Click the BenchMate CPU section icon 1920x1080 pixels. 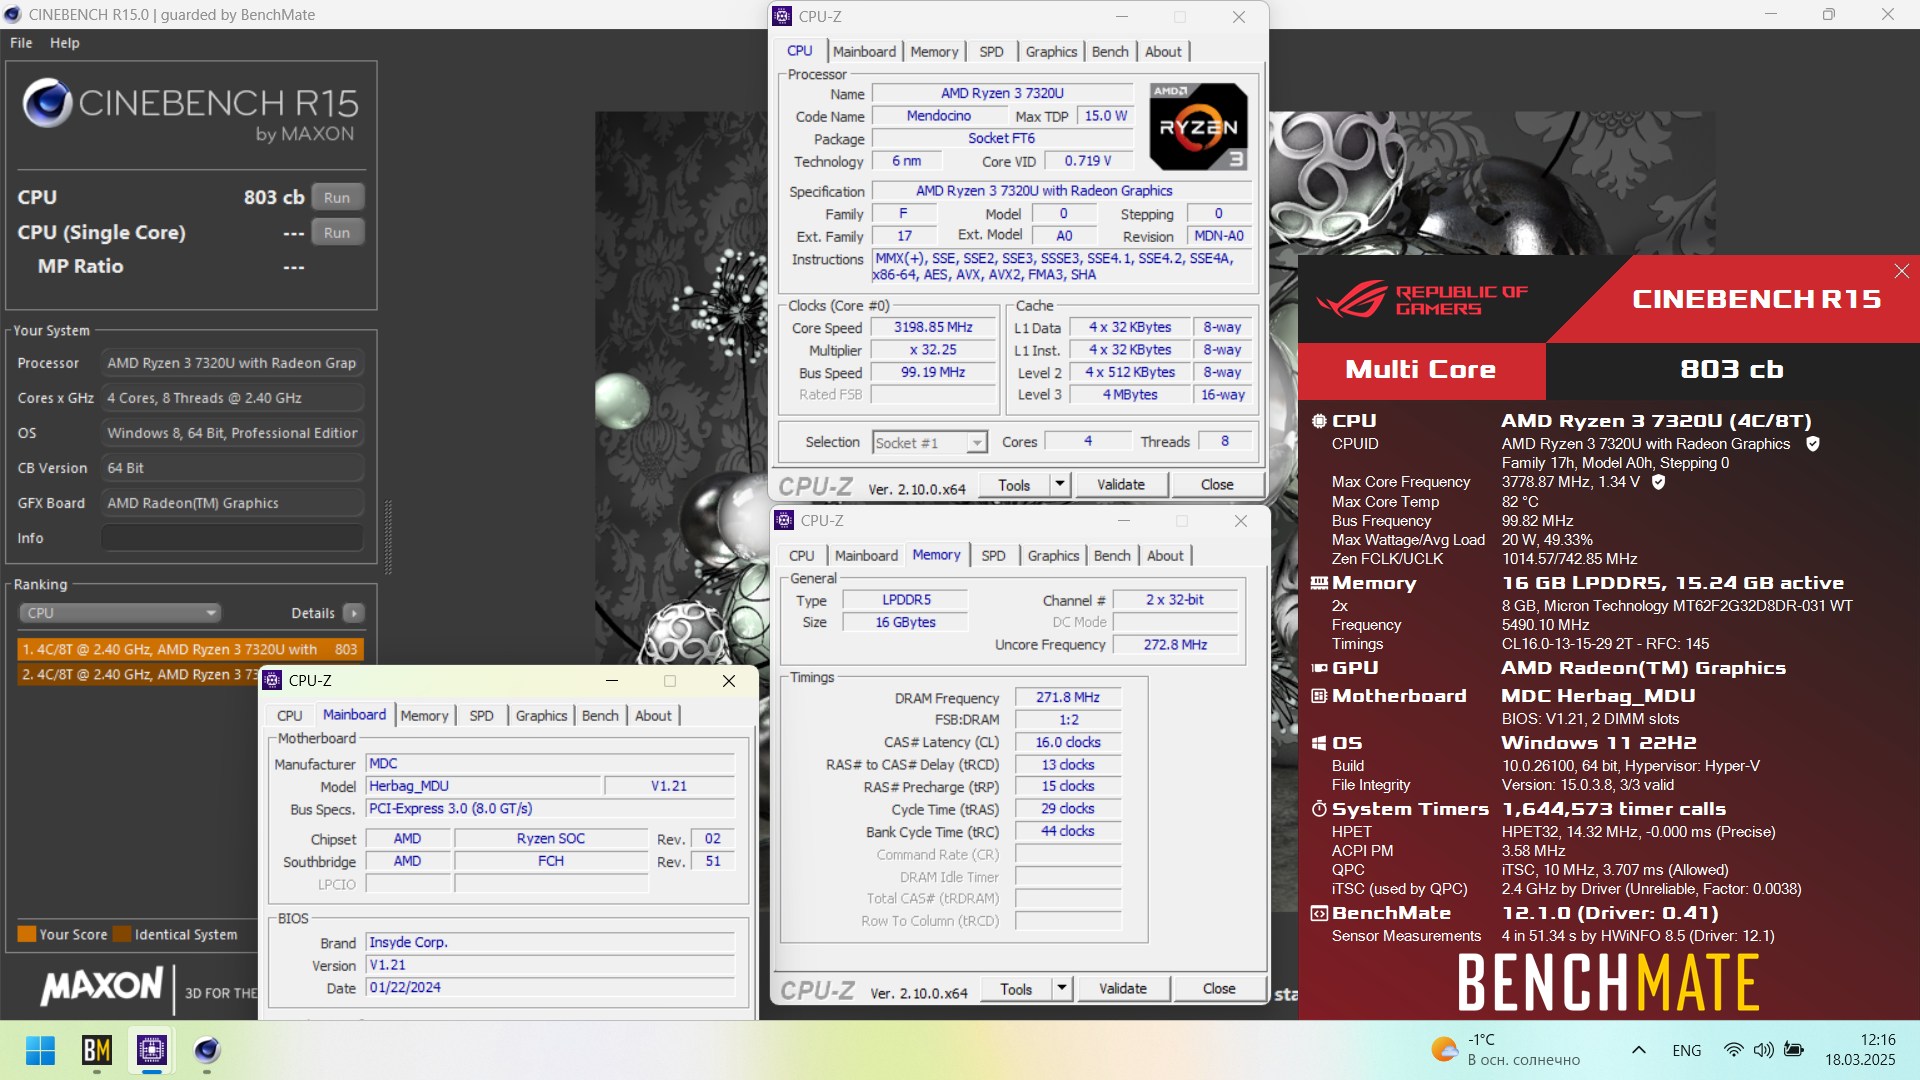tap(1319, 421)
